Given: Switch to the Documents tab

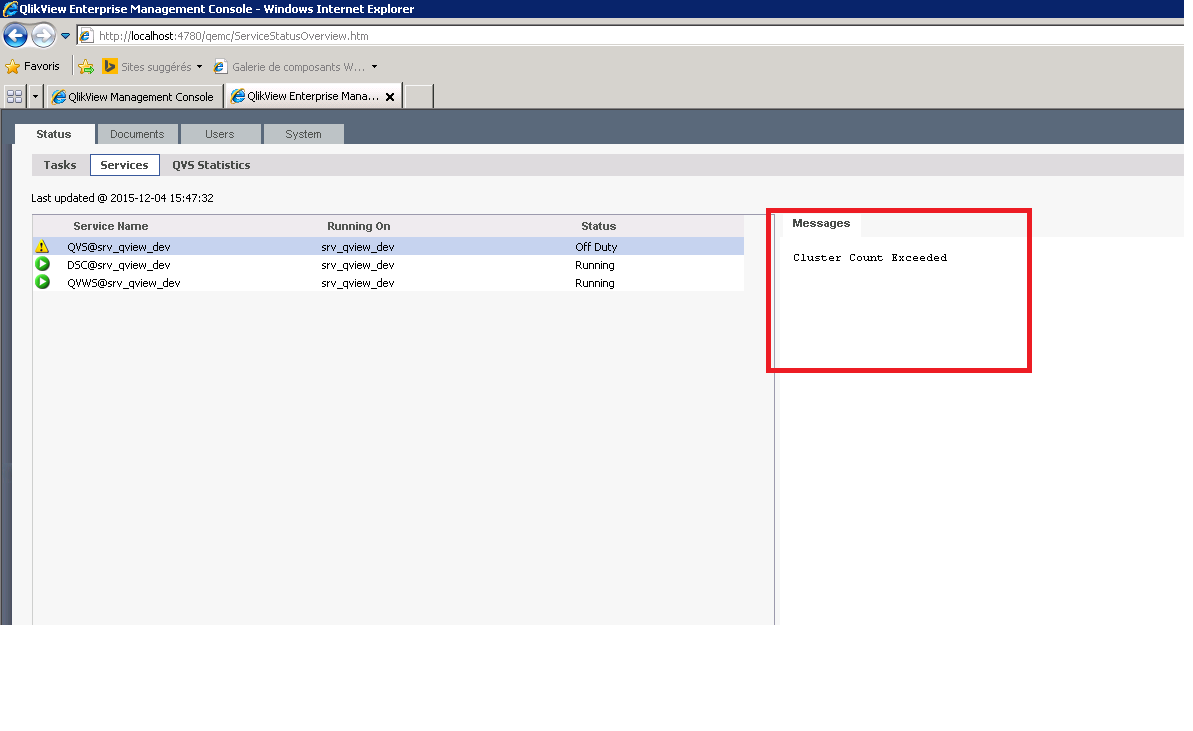Looking at the screenshot, I should [137, 134].
